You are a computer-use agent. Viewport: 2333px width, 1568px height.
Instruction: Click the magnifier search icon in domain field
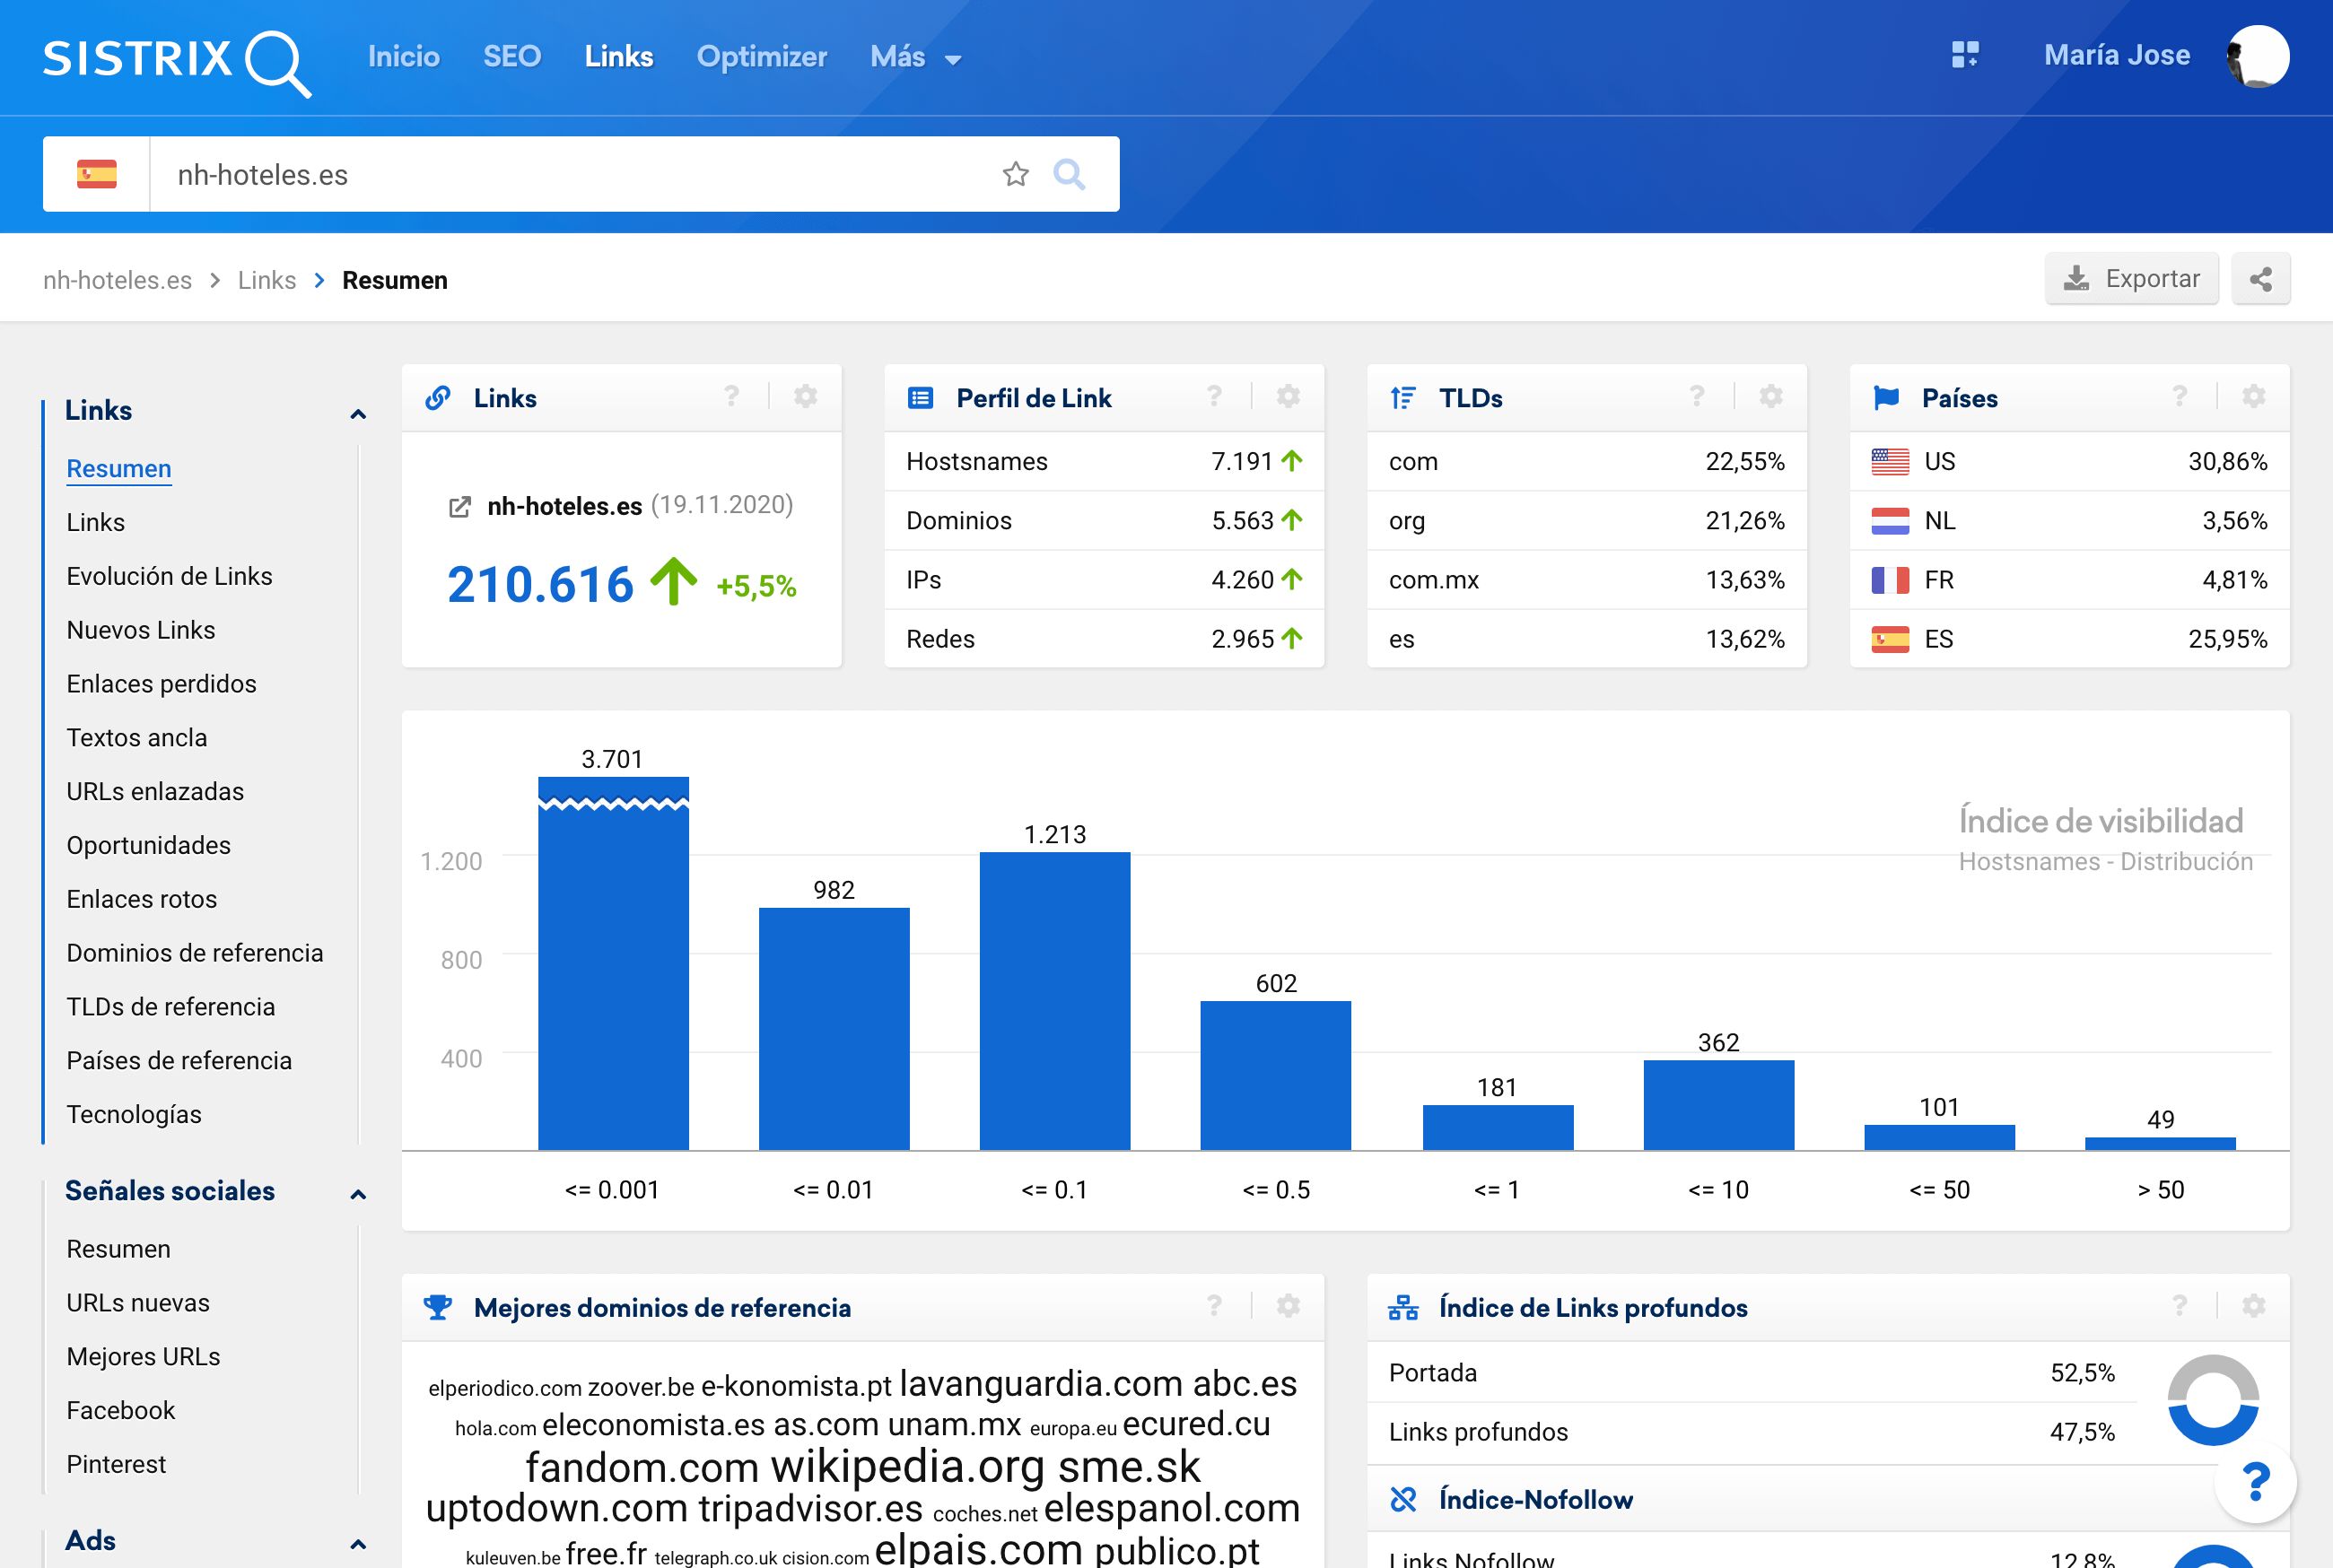[x=1069, y=174]
